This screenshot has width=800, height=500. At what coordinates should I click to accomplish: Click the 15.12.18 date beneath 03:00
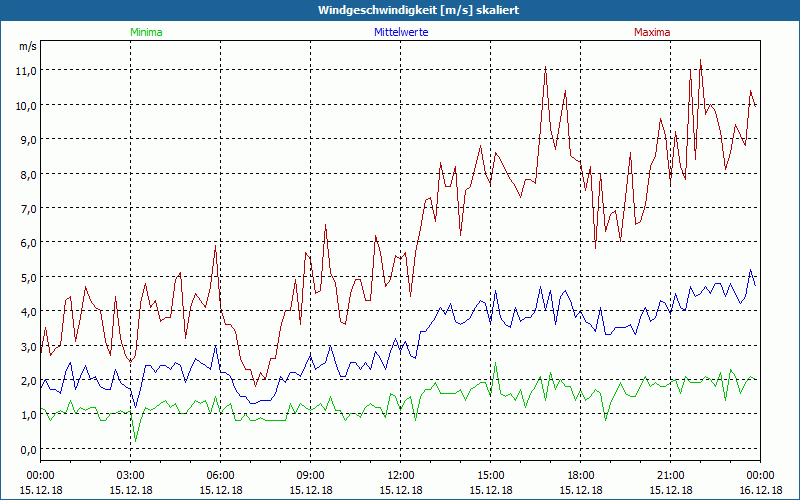[131, 490]
